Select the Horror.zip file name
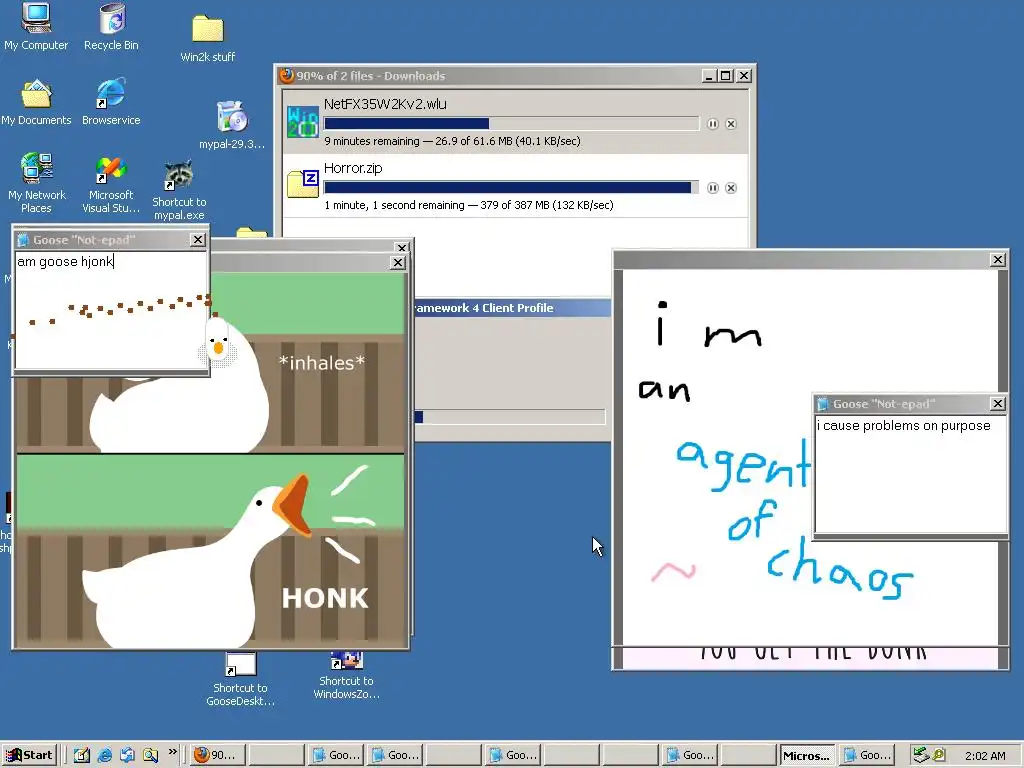The image size is (1024, 768). pos(353,168)
